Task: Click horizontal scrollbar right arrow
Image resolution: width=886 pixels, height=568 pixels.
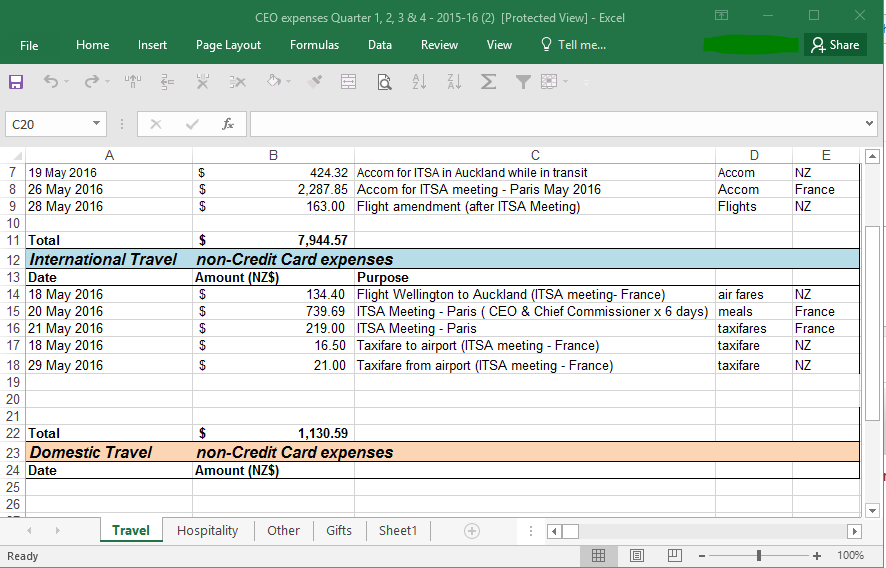Action: click(x=854, y=531)
